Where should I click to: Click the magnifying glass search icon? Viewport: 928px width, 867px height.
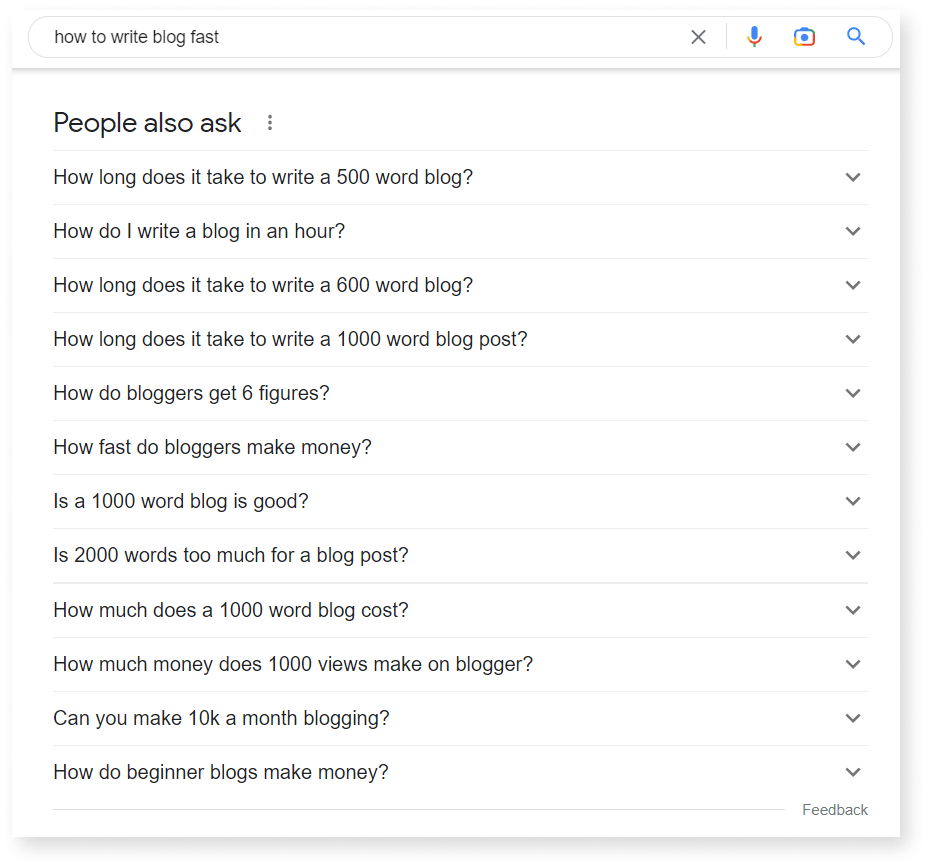[x=856, y=36]
